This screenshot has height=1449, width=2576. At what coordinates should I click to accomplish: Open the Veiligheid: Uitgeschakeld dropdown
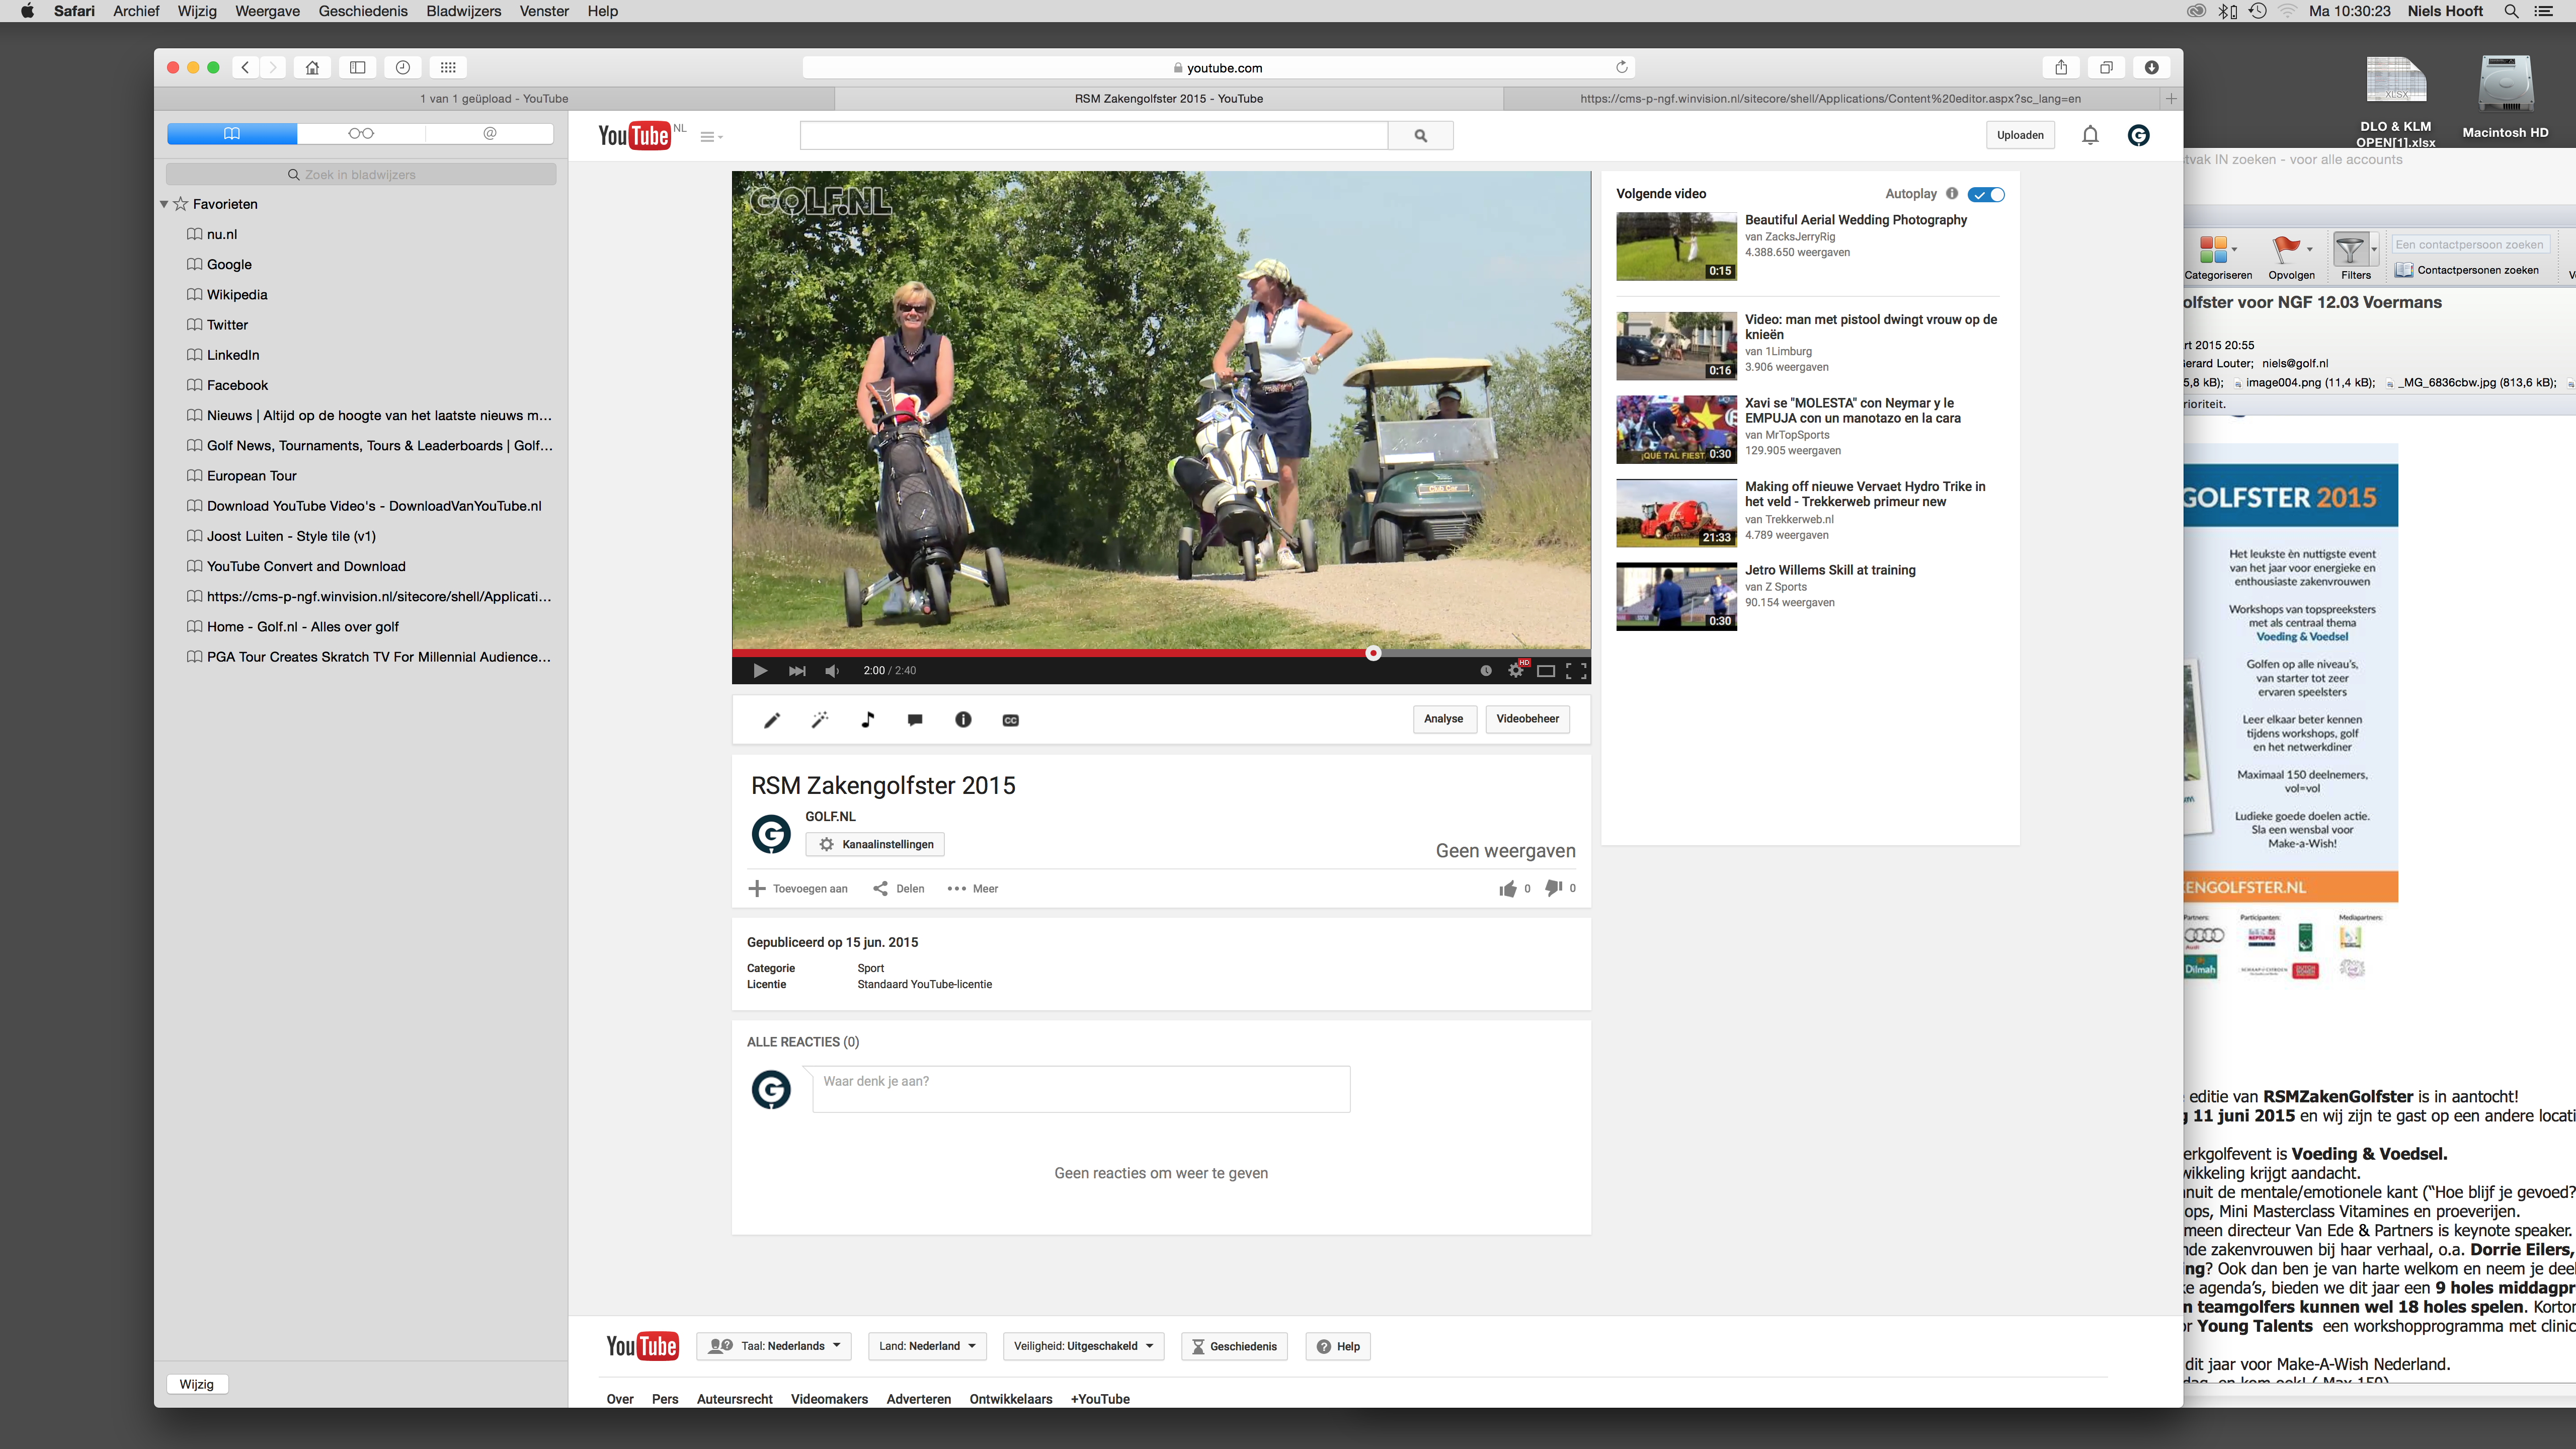pyautogui.click(x=1084, y=1346)
